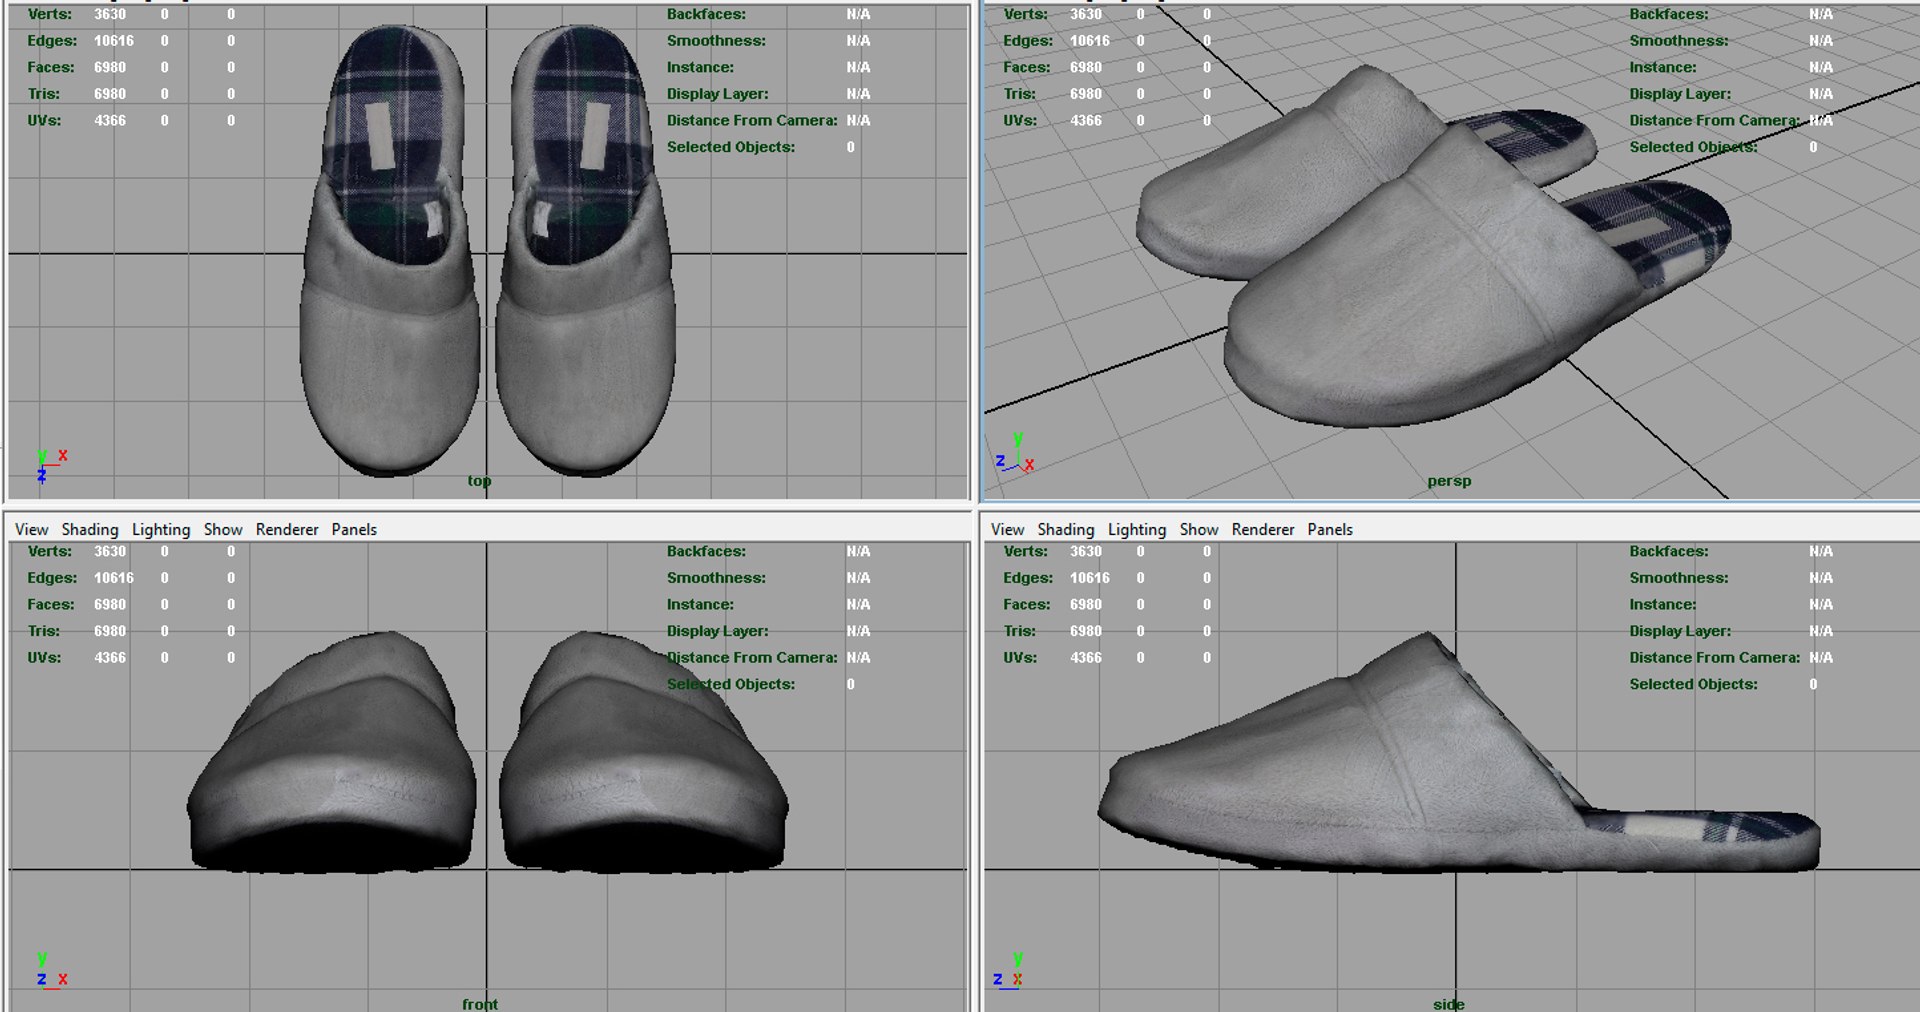The height and width of the screenshot is (1012, 1920).
Task: Click the 'Faces:' HUD label in top view
Action: click(x=51, y=67)
